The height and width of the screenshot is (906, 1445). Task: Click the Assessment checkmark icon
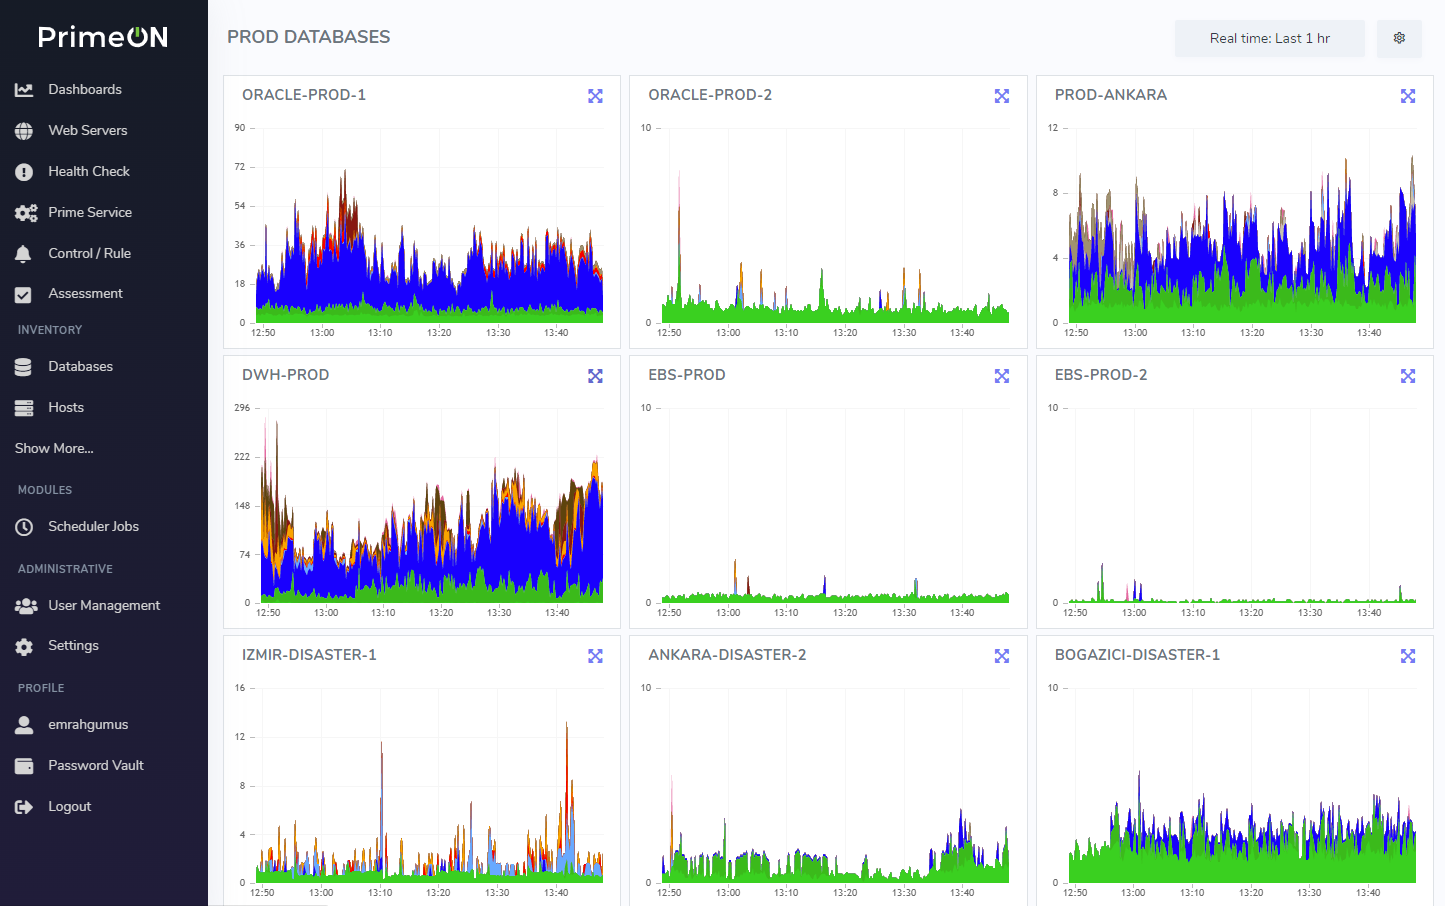(23, 295)
